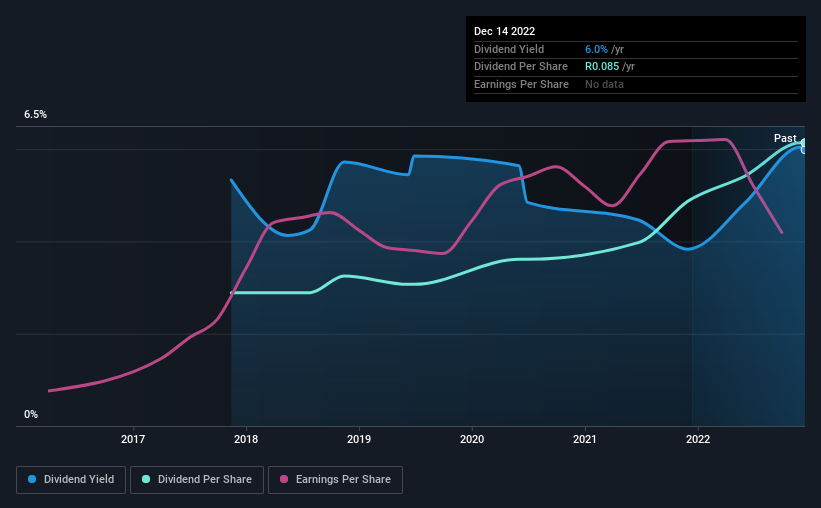Click the Dec 14 2022 tooltip date
The height and width of the screenshot is (508, 821).
tap(505, 31)
